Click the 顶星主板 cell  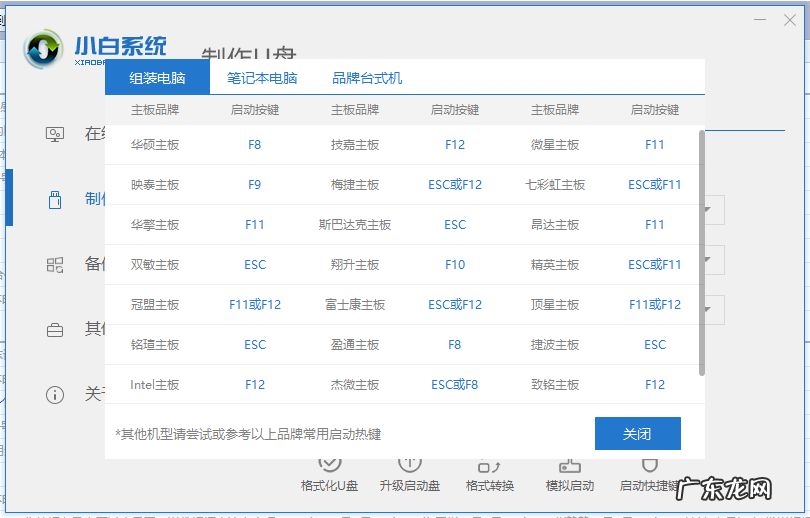pyautogui.click(x=555, y=305)
